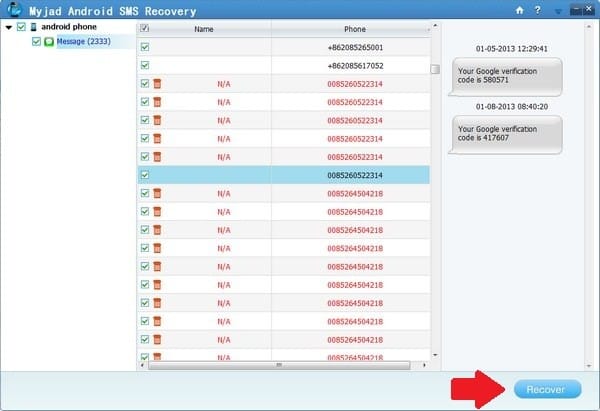The width and height of the screenshot is (600, 411).
Task: Click highlighted black 0085260522314 phone cell
Action: [x=355, y=175]
